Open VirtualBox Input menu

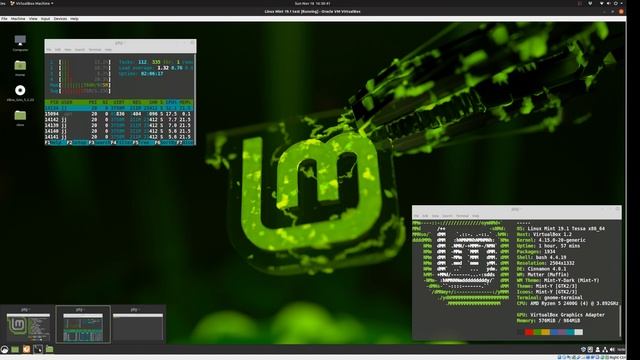(x=45, y=19)
